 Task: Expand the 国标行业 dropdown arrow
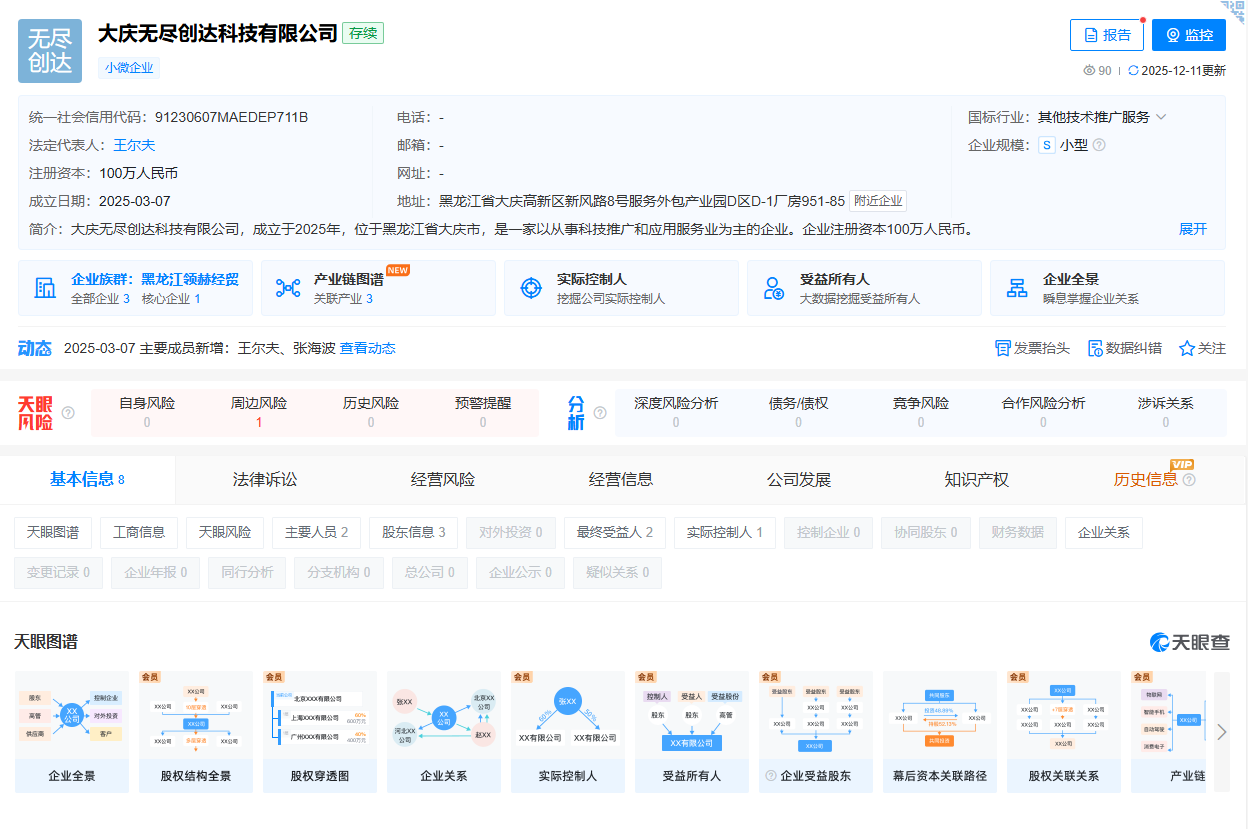1161,117
